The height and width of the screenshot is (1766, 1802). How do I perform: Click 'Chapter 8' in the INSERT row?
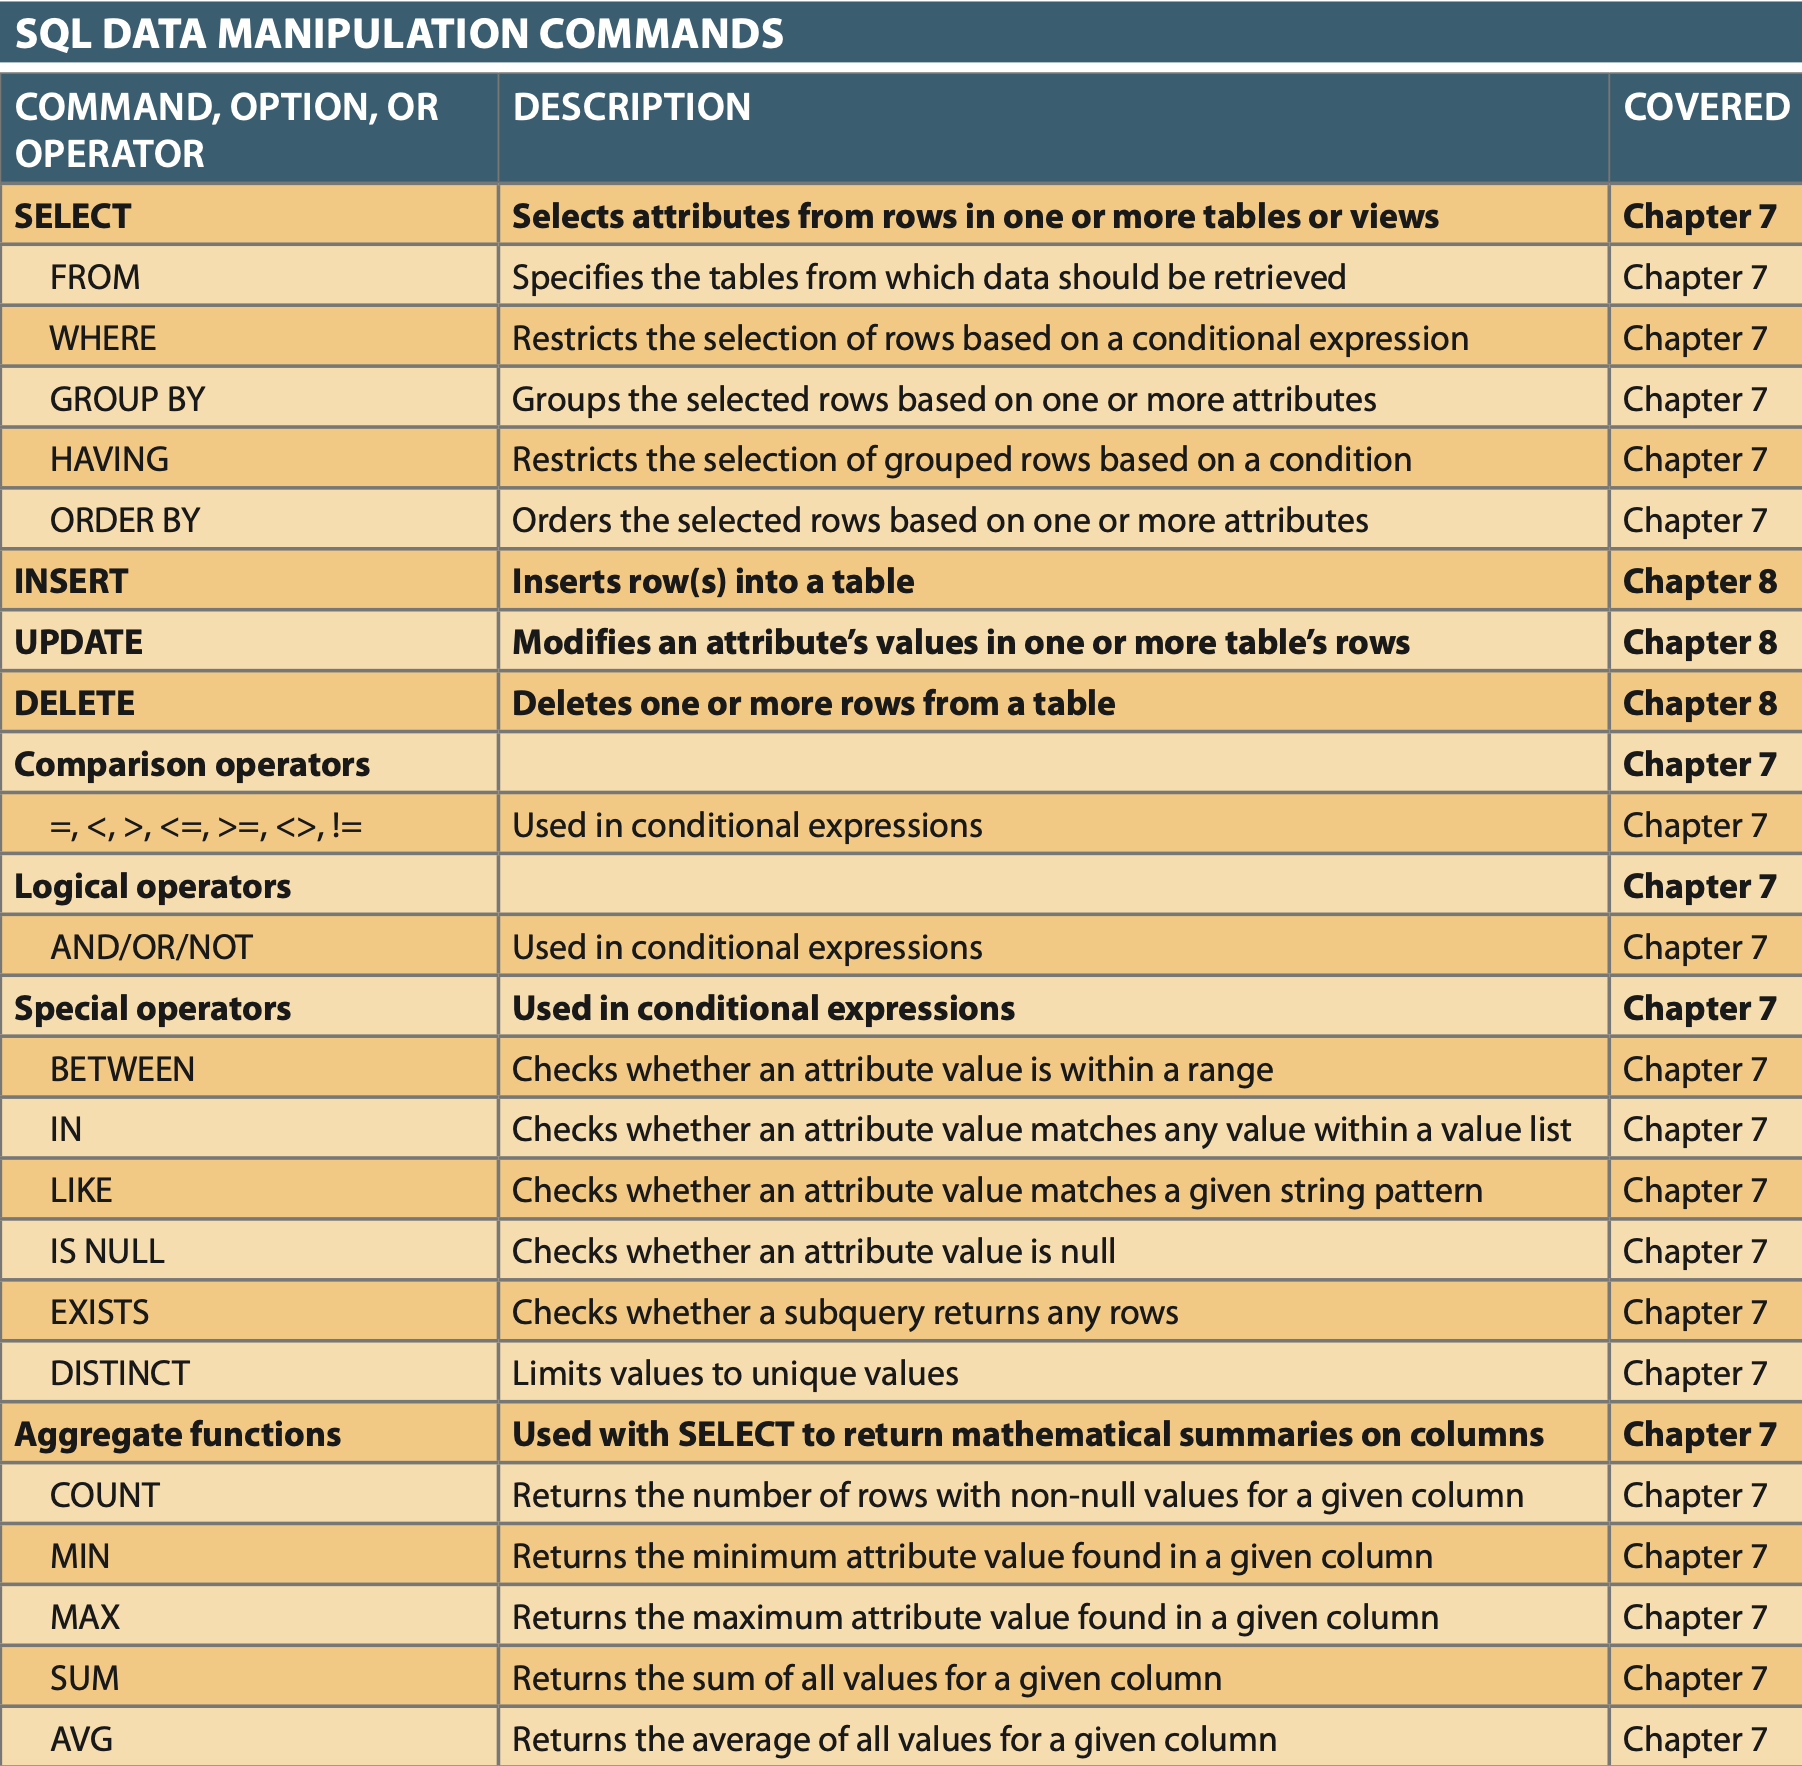click(1700, 582)
